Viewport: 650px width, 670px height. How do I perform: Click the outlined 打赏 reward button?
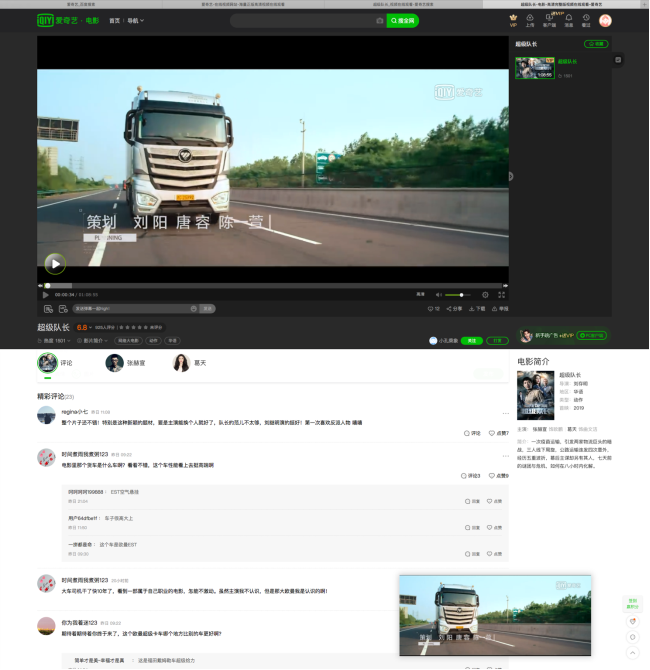coord(497,341)
